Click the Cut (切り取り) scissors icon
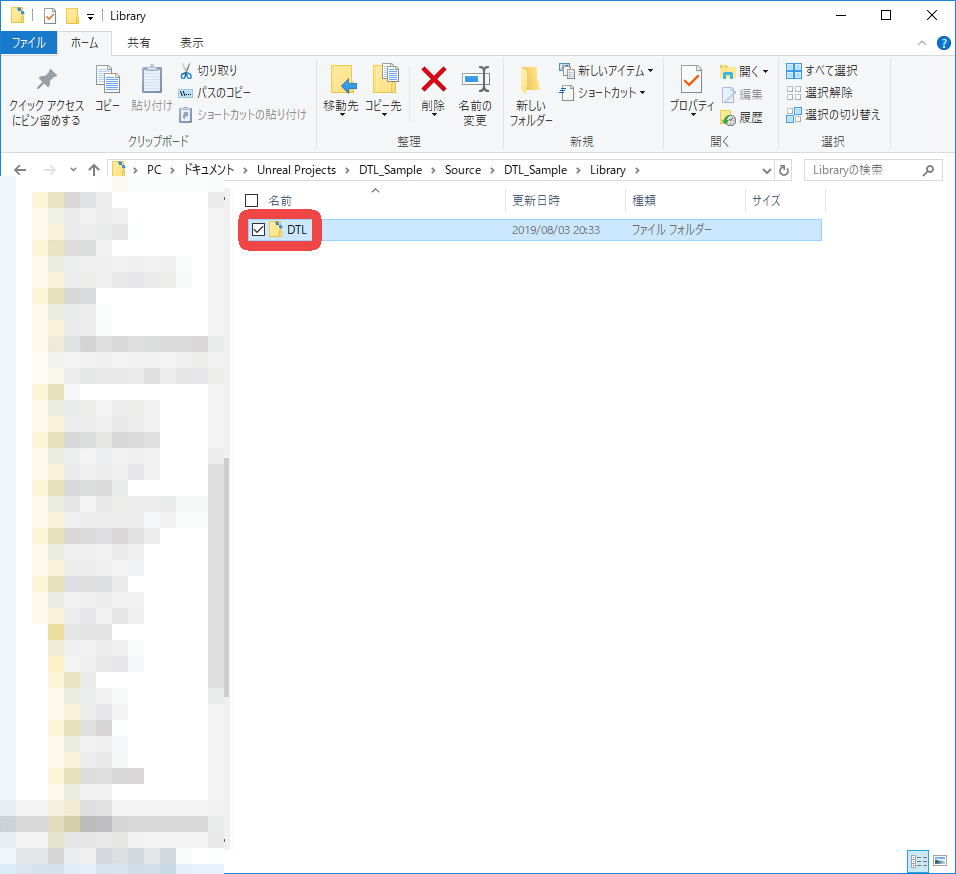 point(186,71)
